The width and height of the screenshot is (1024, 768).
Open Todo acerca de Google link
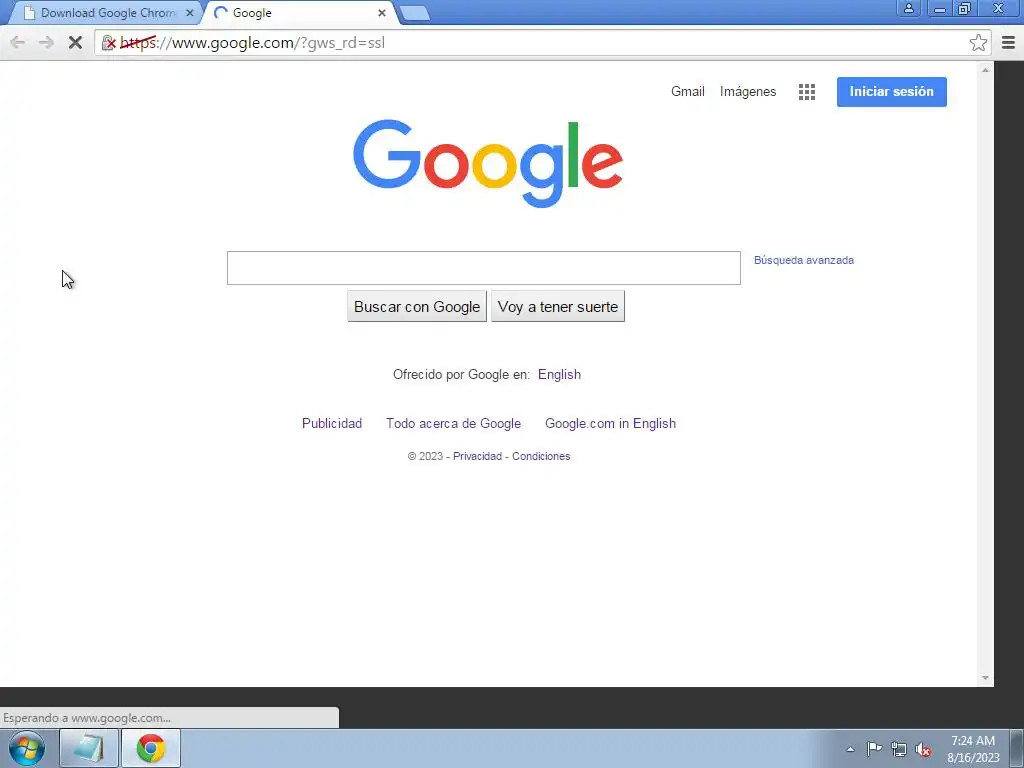coord(453,423)
